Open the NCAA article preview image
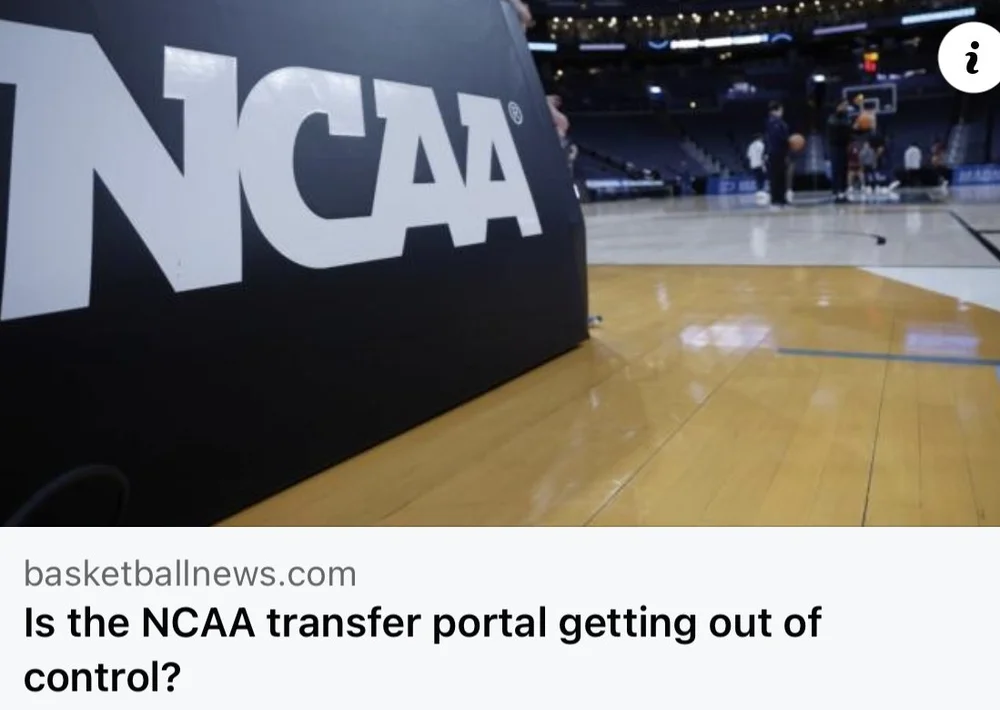This screenshot has width=1000, height=710. tap(500, 263)
